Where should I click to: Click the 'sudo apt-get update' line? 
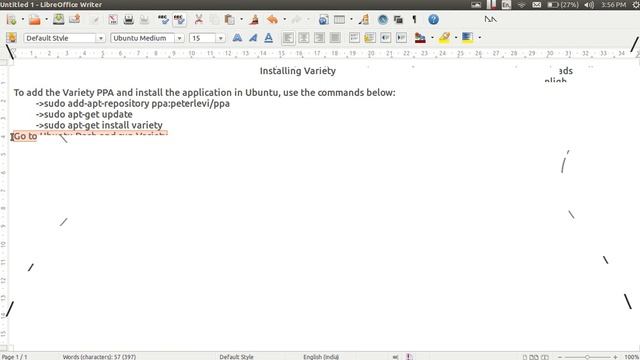point(84,114)
